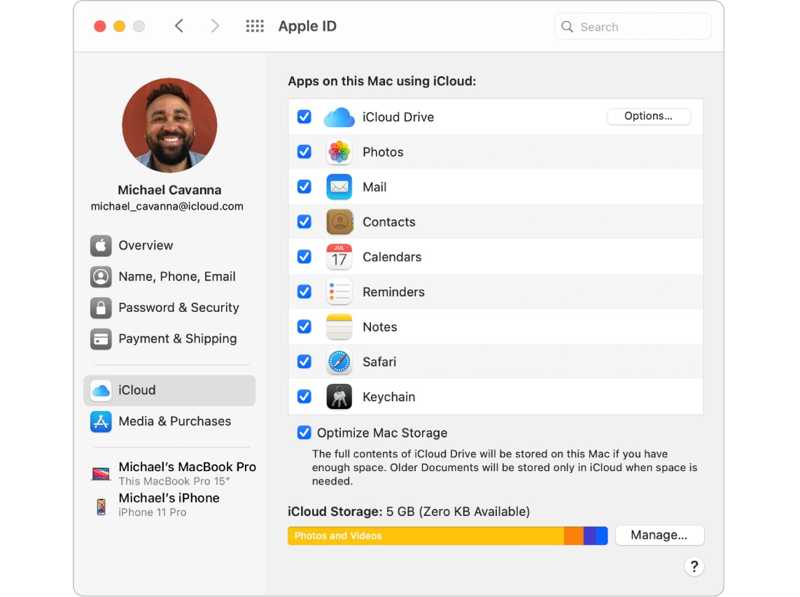This screenshot has width=800, height=597.
Task: Click the michael_cavanna@icloud.com email text
Action: coord(167,207)
